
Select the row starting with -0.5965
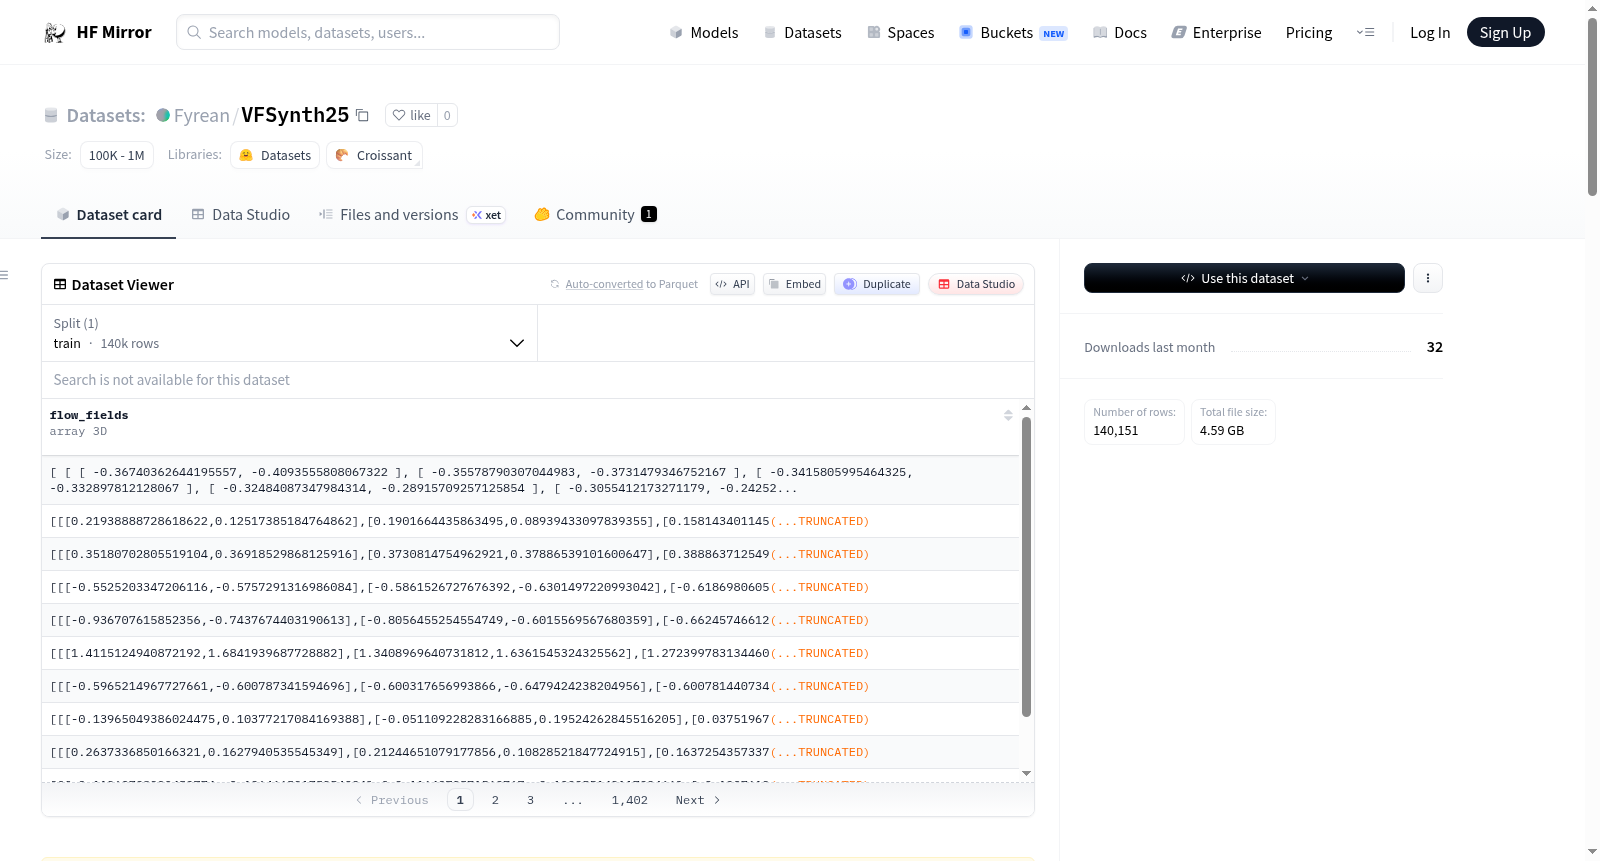[x=530, y=687]
